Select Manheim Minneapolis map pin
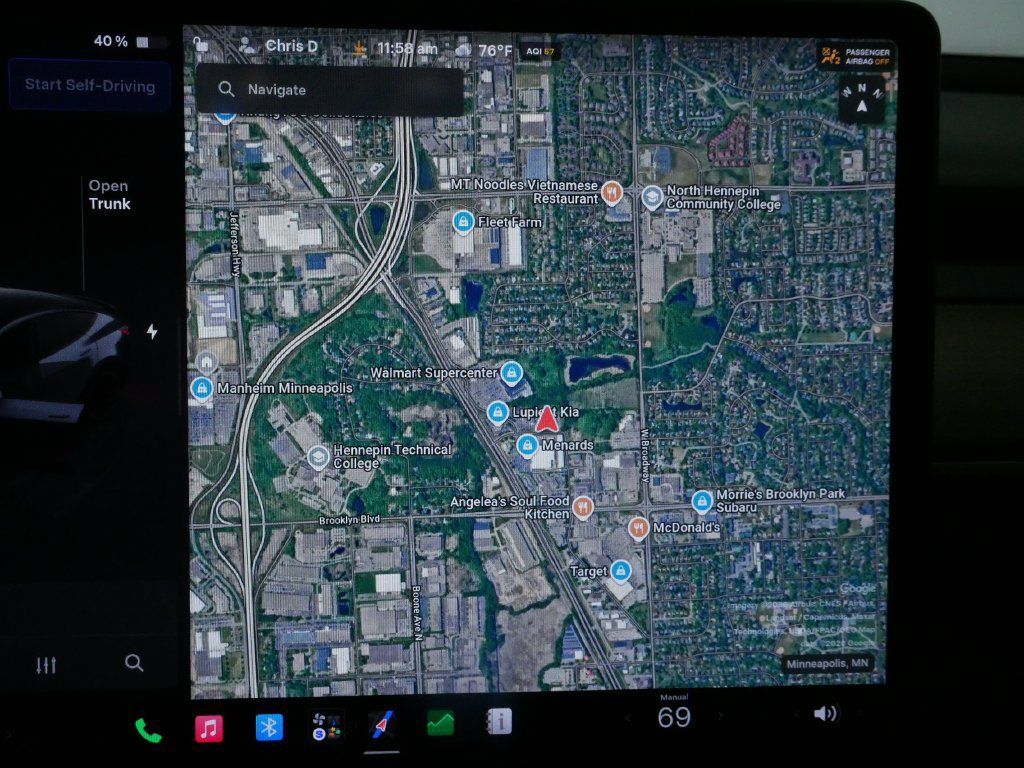The height and width of the screenshot is (768, 1024). [x=201, y=389]
